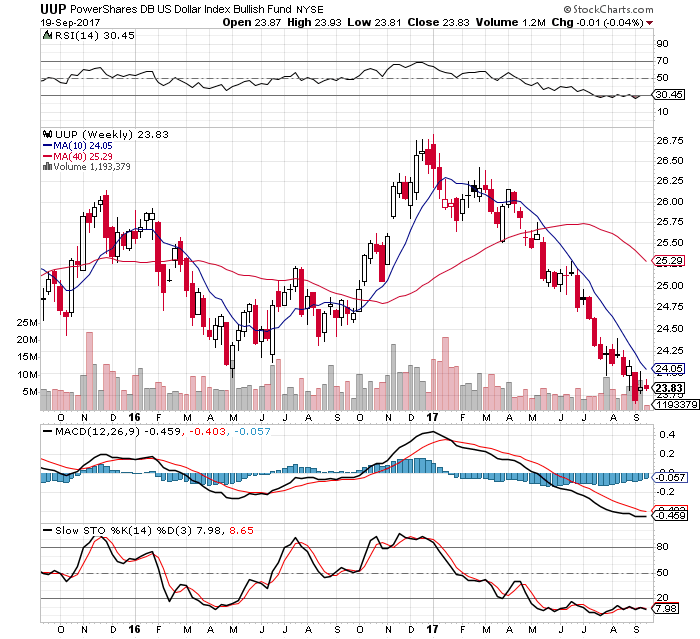Click the candlestick icon next to UUP (Weekly)
Image resolution: width=700 pixels, height=639 pixels.
[47, 134]
